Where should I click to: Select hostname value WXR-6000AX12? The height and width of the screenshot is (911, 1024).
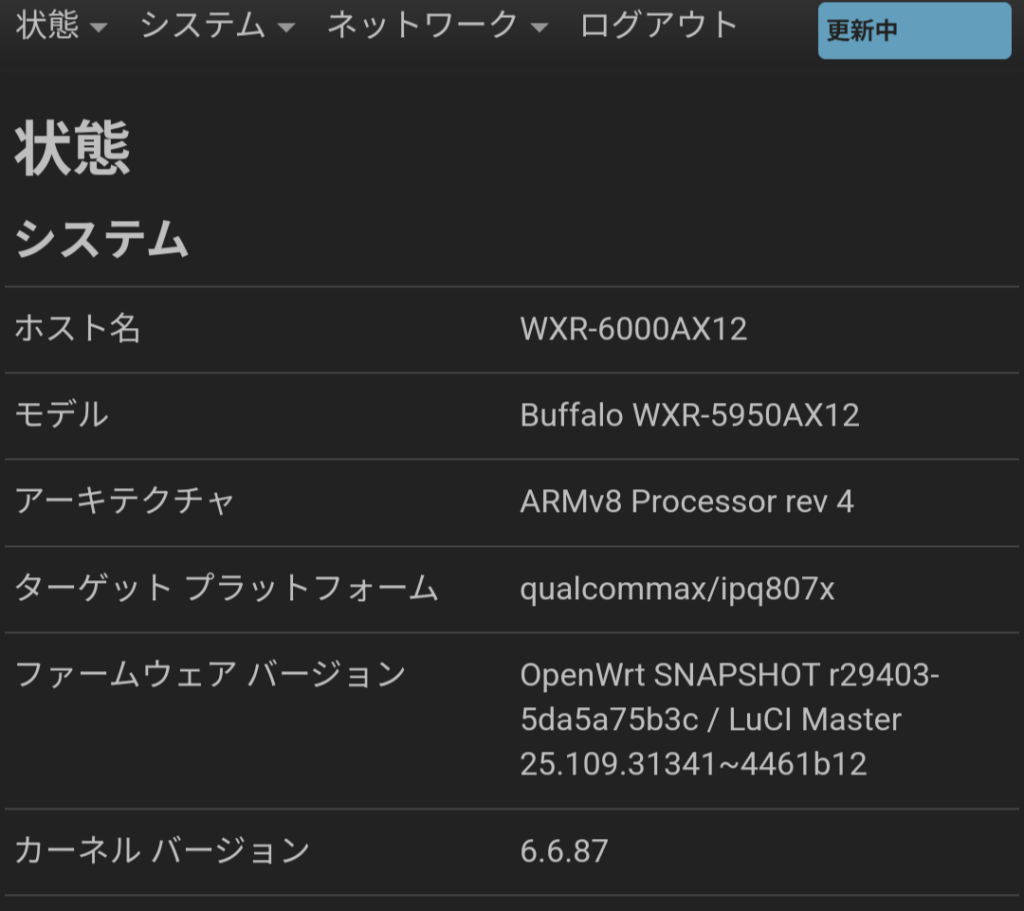[633, 329]
